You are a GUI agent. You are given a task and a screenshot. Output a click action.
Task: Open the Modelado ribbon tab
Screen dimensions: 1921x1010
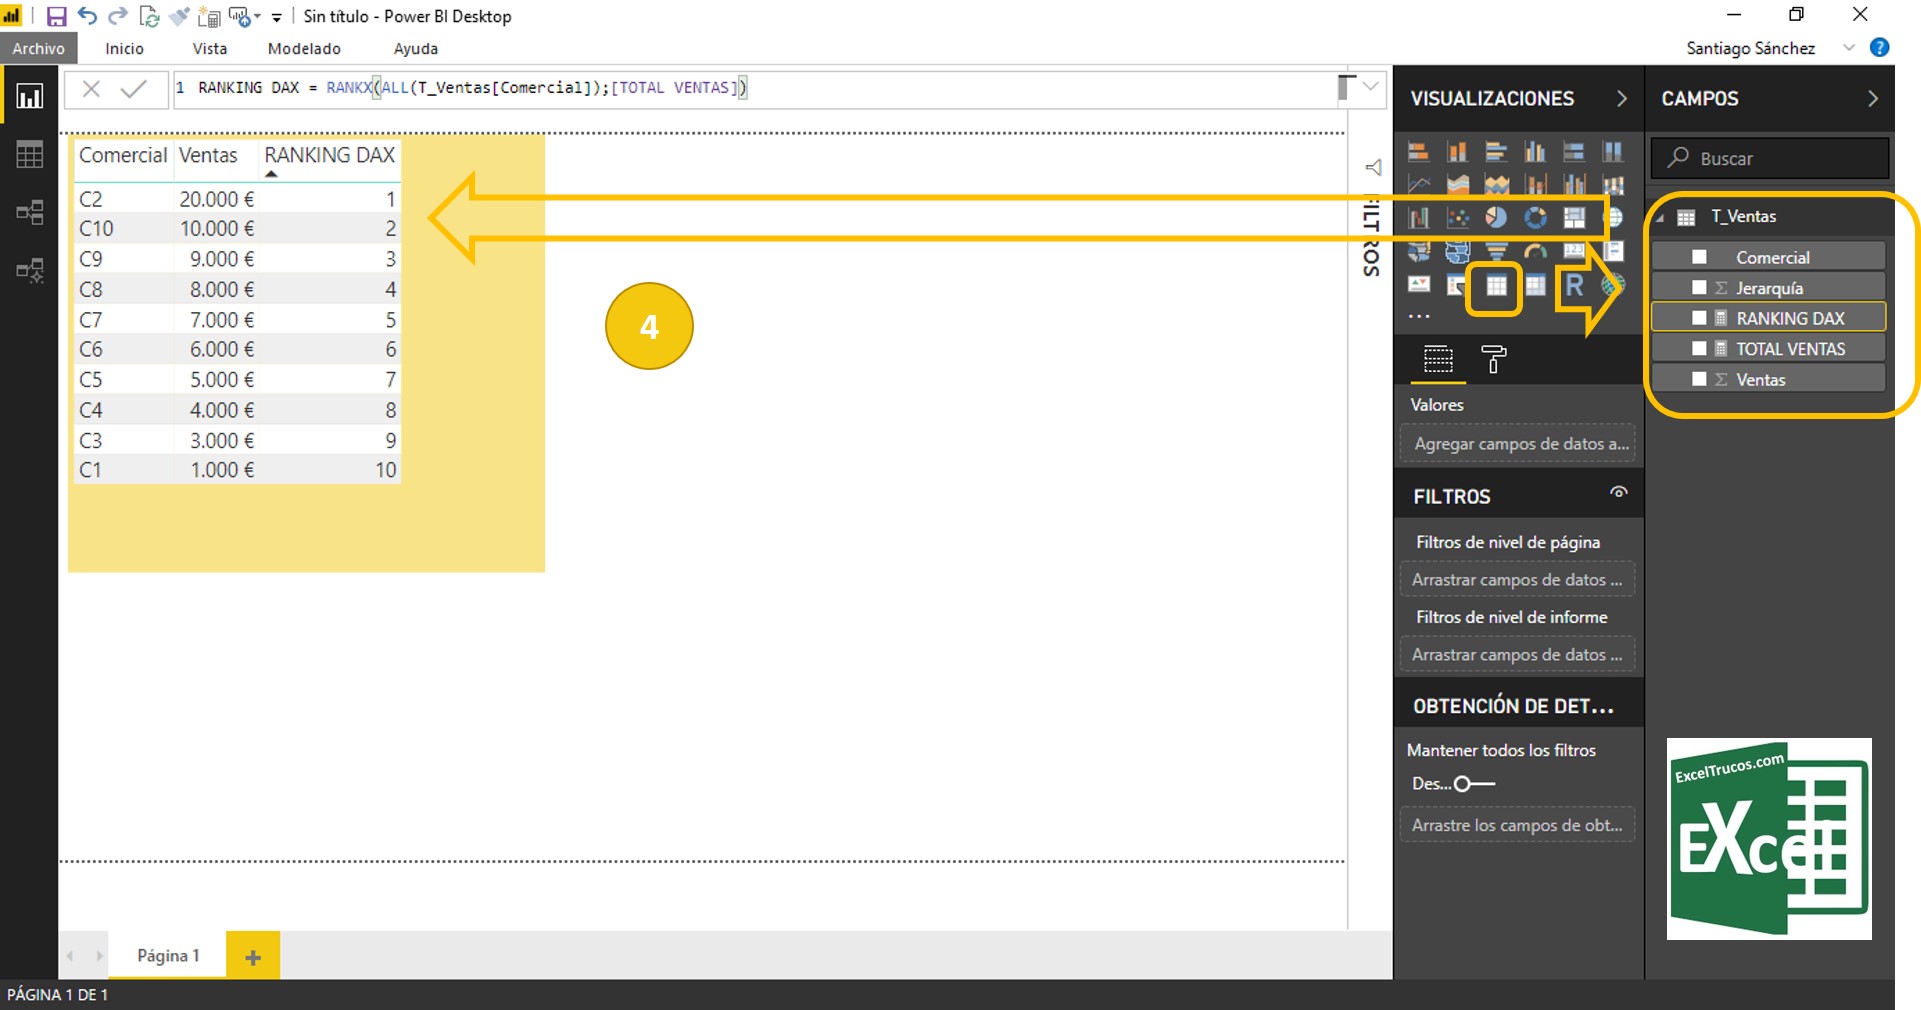304,48
